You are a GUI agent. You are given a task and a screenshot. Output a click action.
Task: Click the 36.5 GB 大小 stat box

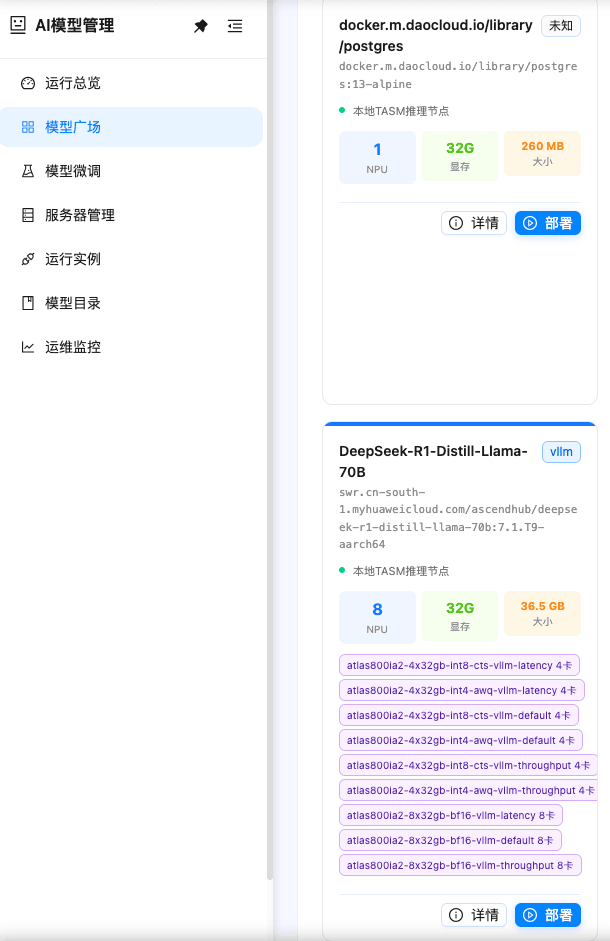pos(543,613)
